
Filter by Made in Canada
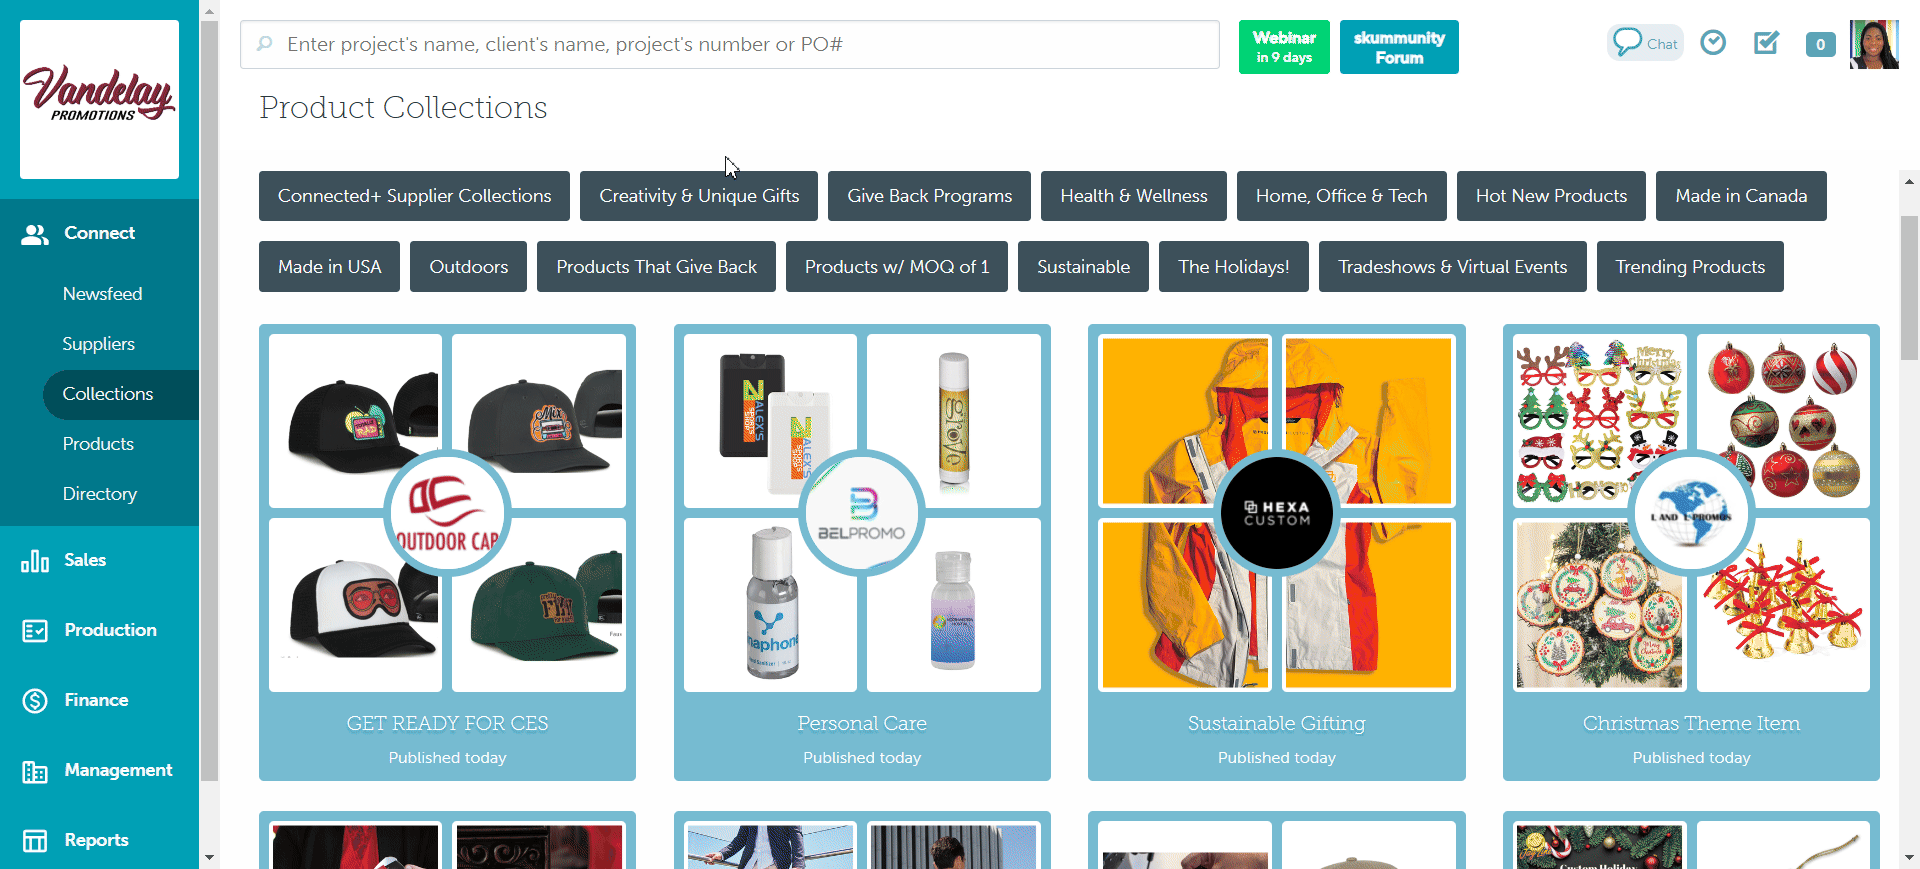(1740, 196)
